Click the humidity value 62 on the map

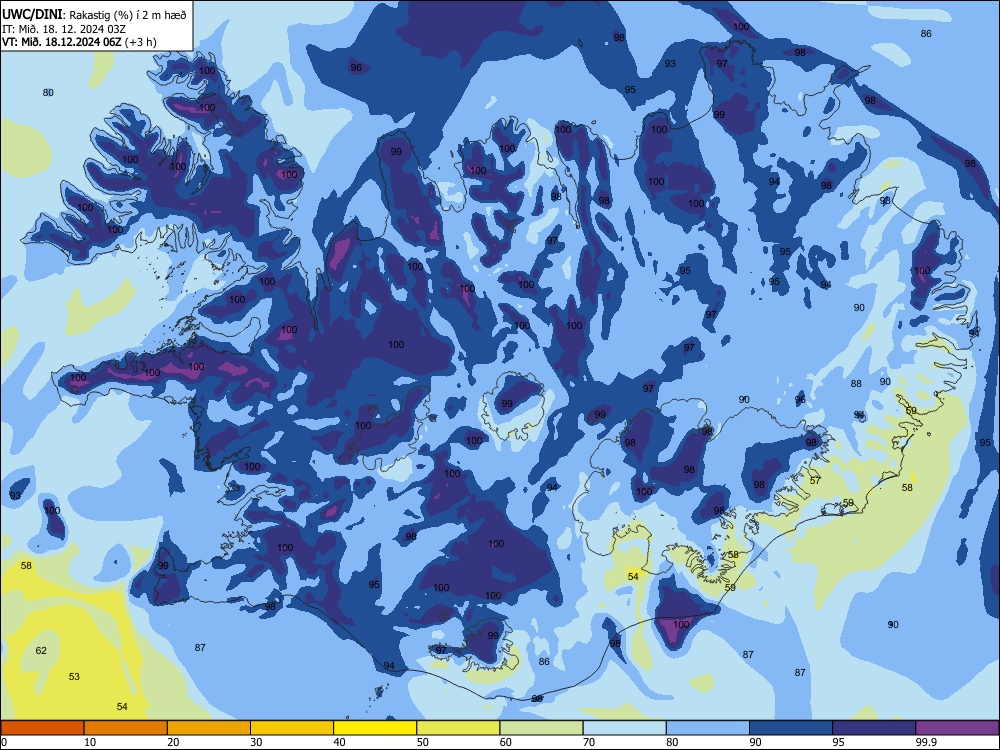pos(41,651)
